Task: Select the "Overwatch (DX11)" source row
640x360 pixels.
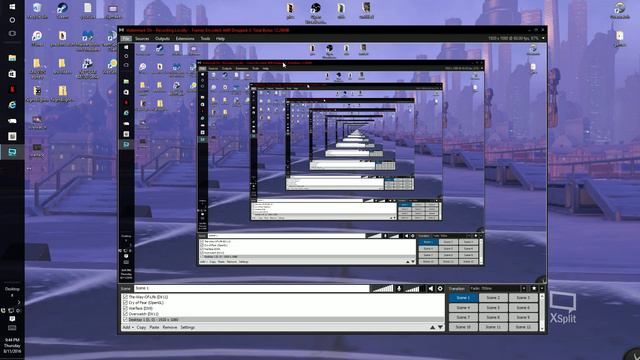Action: 284,314
